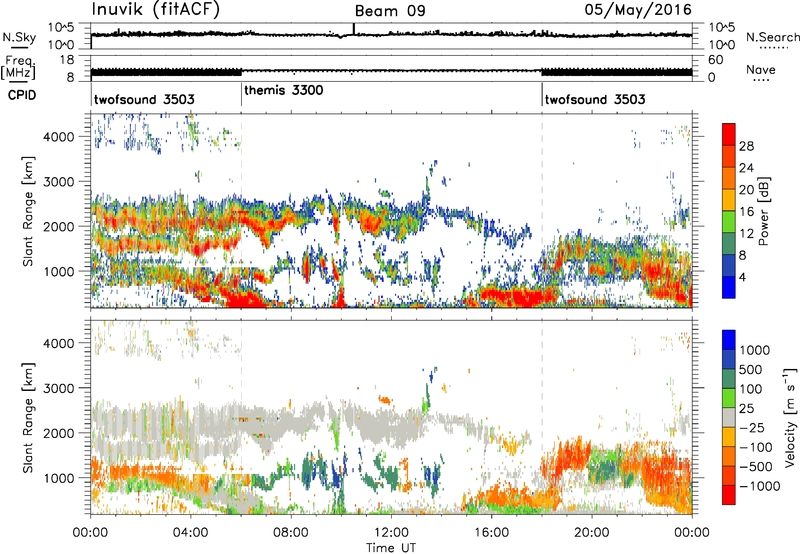Click the 'themis 3300' CPID label
Image resolution: width=800 pixels, height=554 pixels.
pyautogui.click(x=284, y=90)
